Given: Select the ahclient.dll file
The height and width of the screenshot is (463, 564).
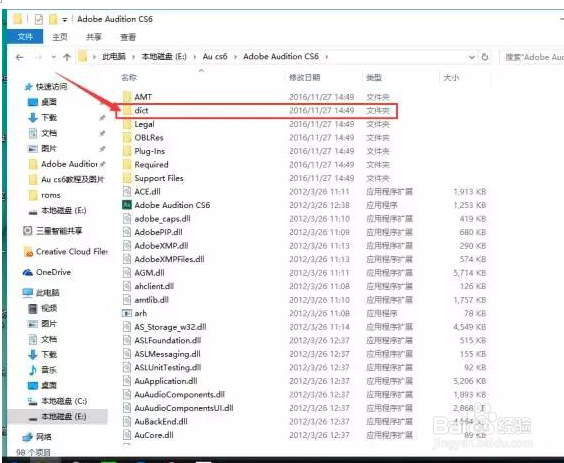Looking at the screenshot, I should coord(154,286).
